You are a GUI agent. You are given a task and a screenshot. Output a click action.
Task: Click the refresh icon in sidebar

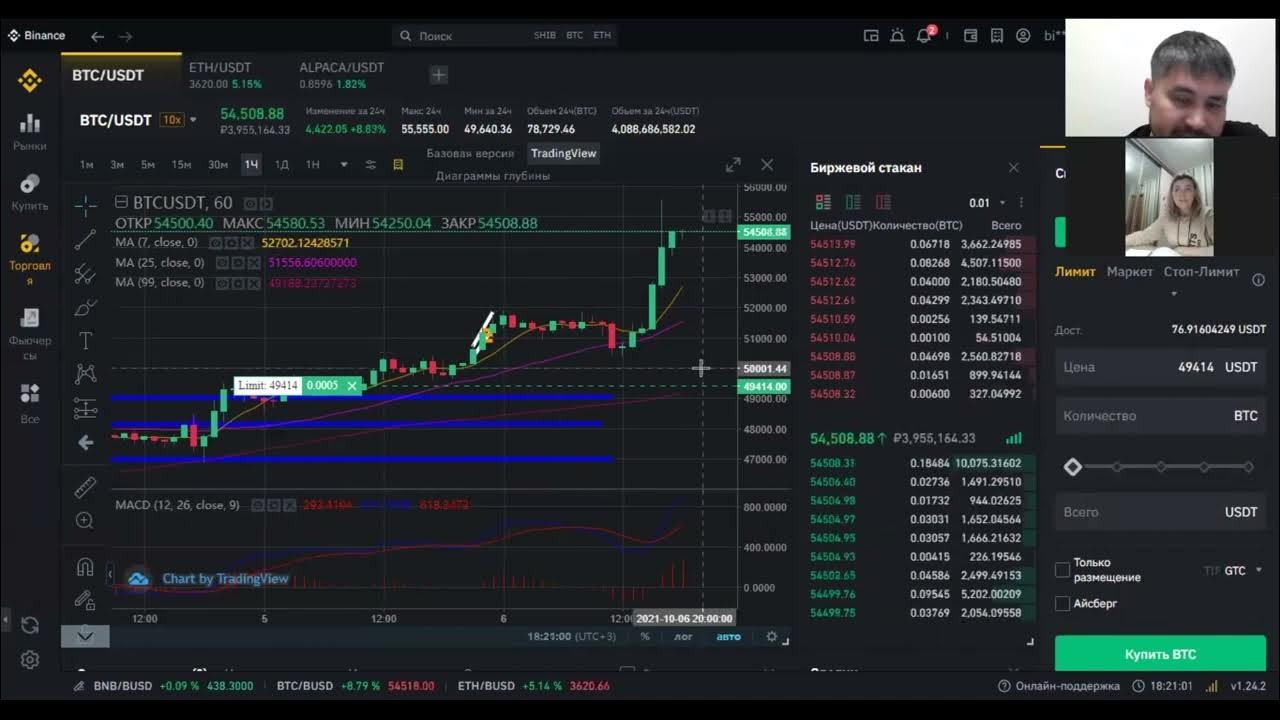tap(30, 625)
